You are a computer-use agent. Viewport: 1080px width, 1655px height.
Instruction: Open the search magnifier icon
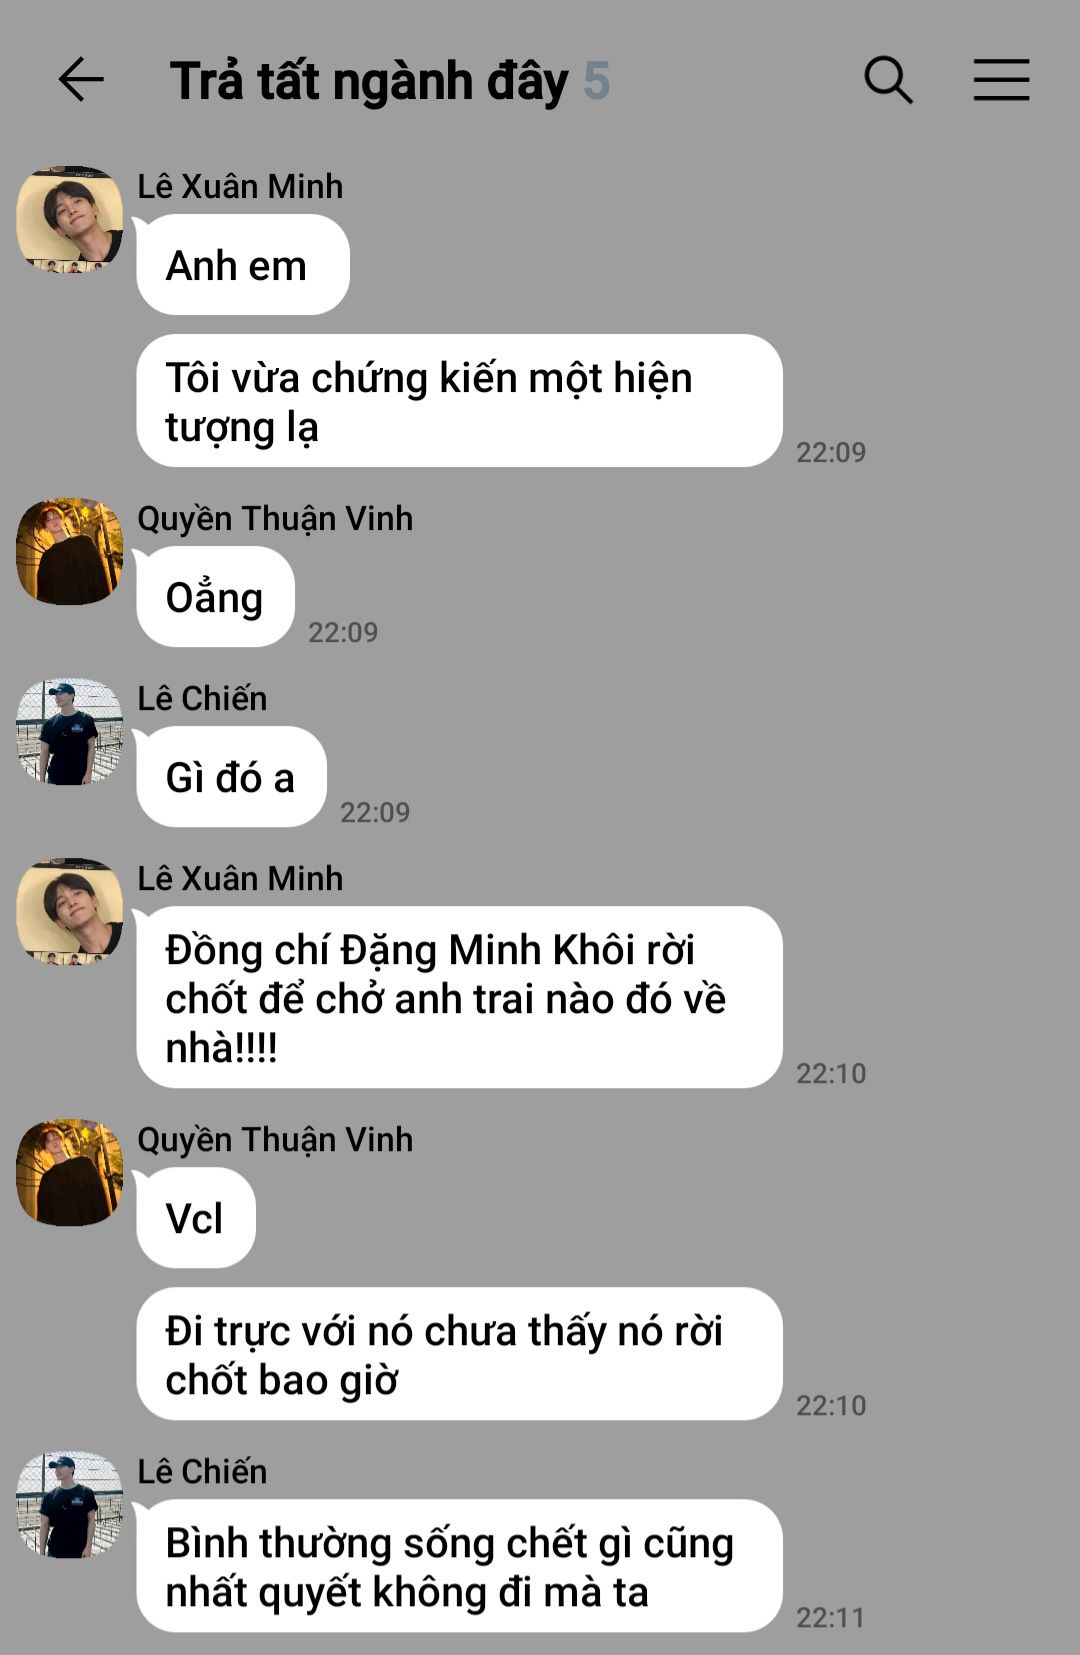coord(888,80)
